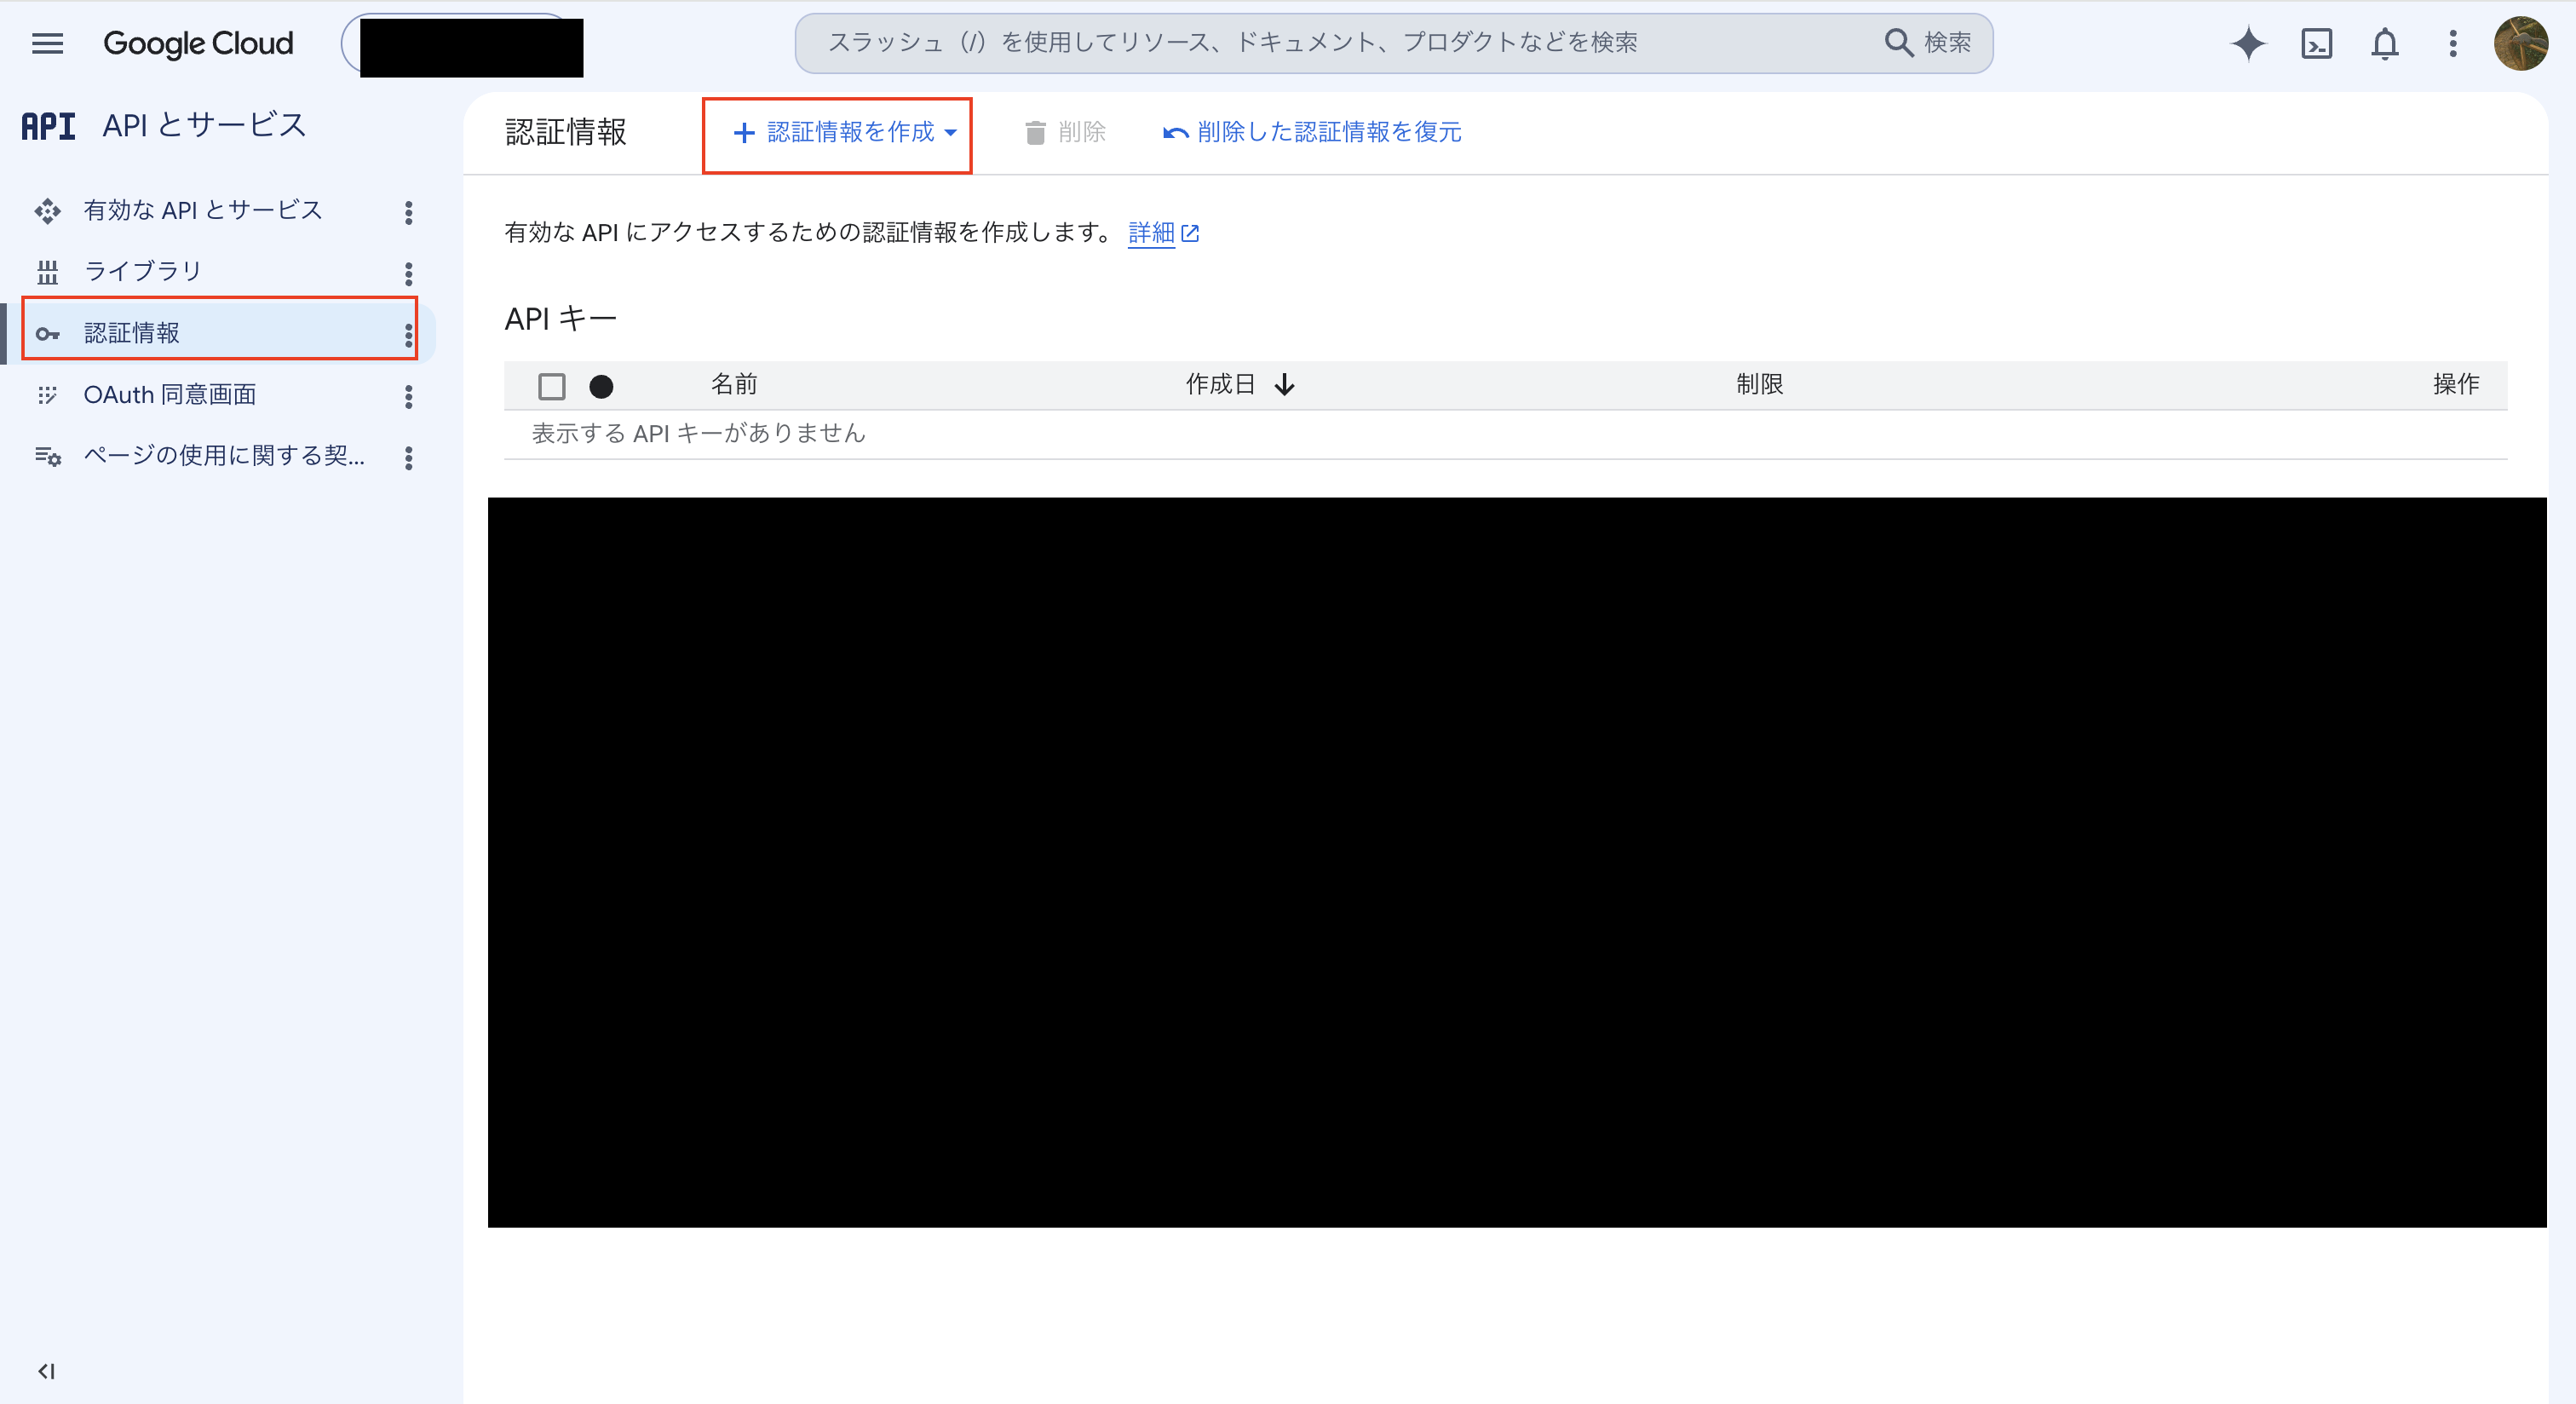Sort API keys by 名前 column
The width and height of the screenshot is (2576, 1404).
pos(734,384)
